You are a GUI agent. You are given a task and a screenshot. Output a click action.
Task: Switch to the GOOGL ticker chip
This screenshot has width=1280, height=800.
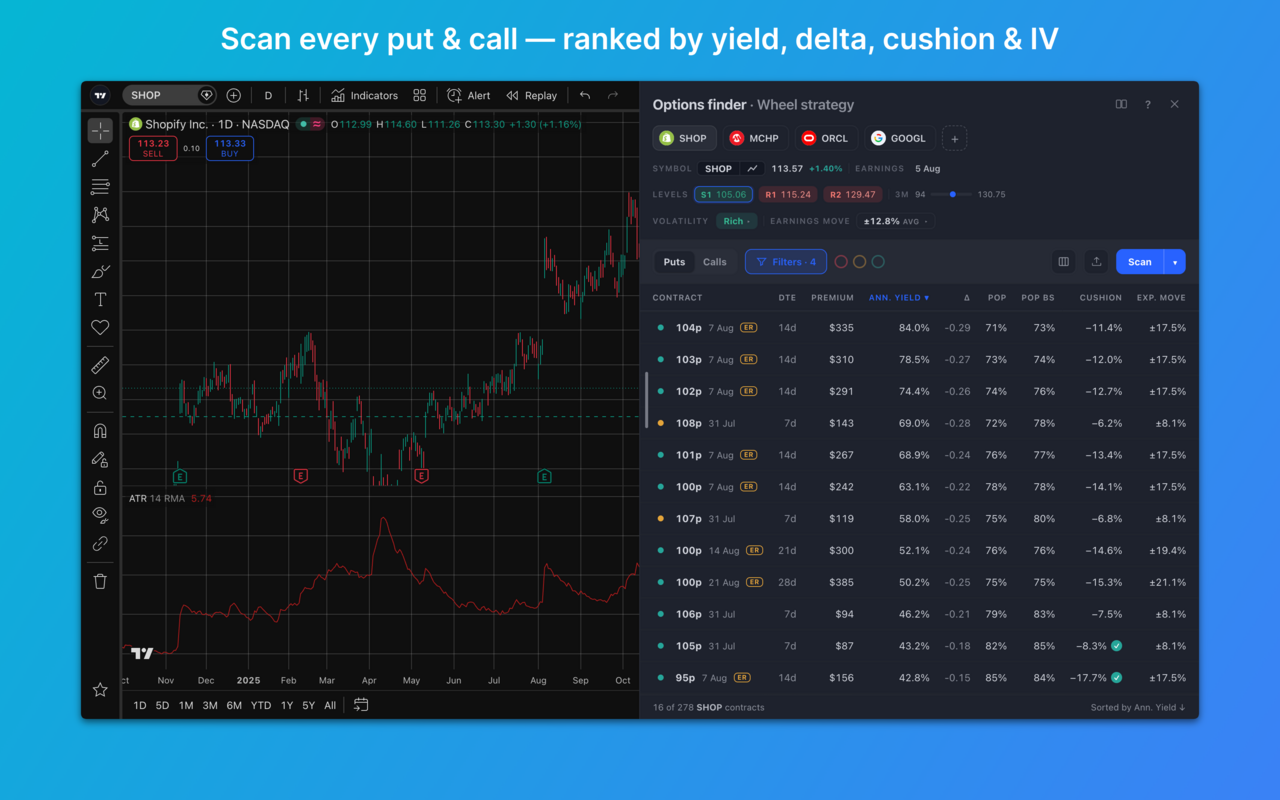coord(899,138)
